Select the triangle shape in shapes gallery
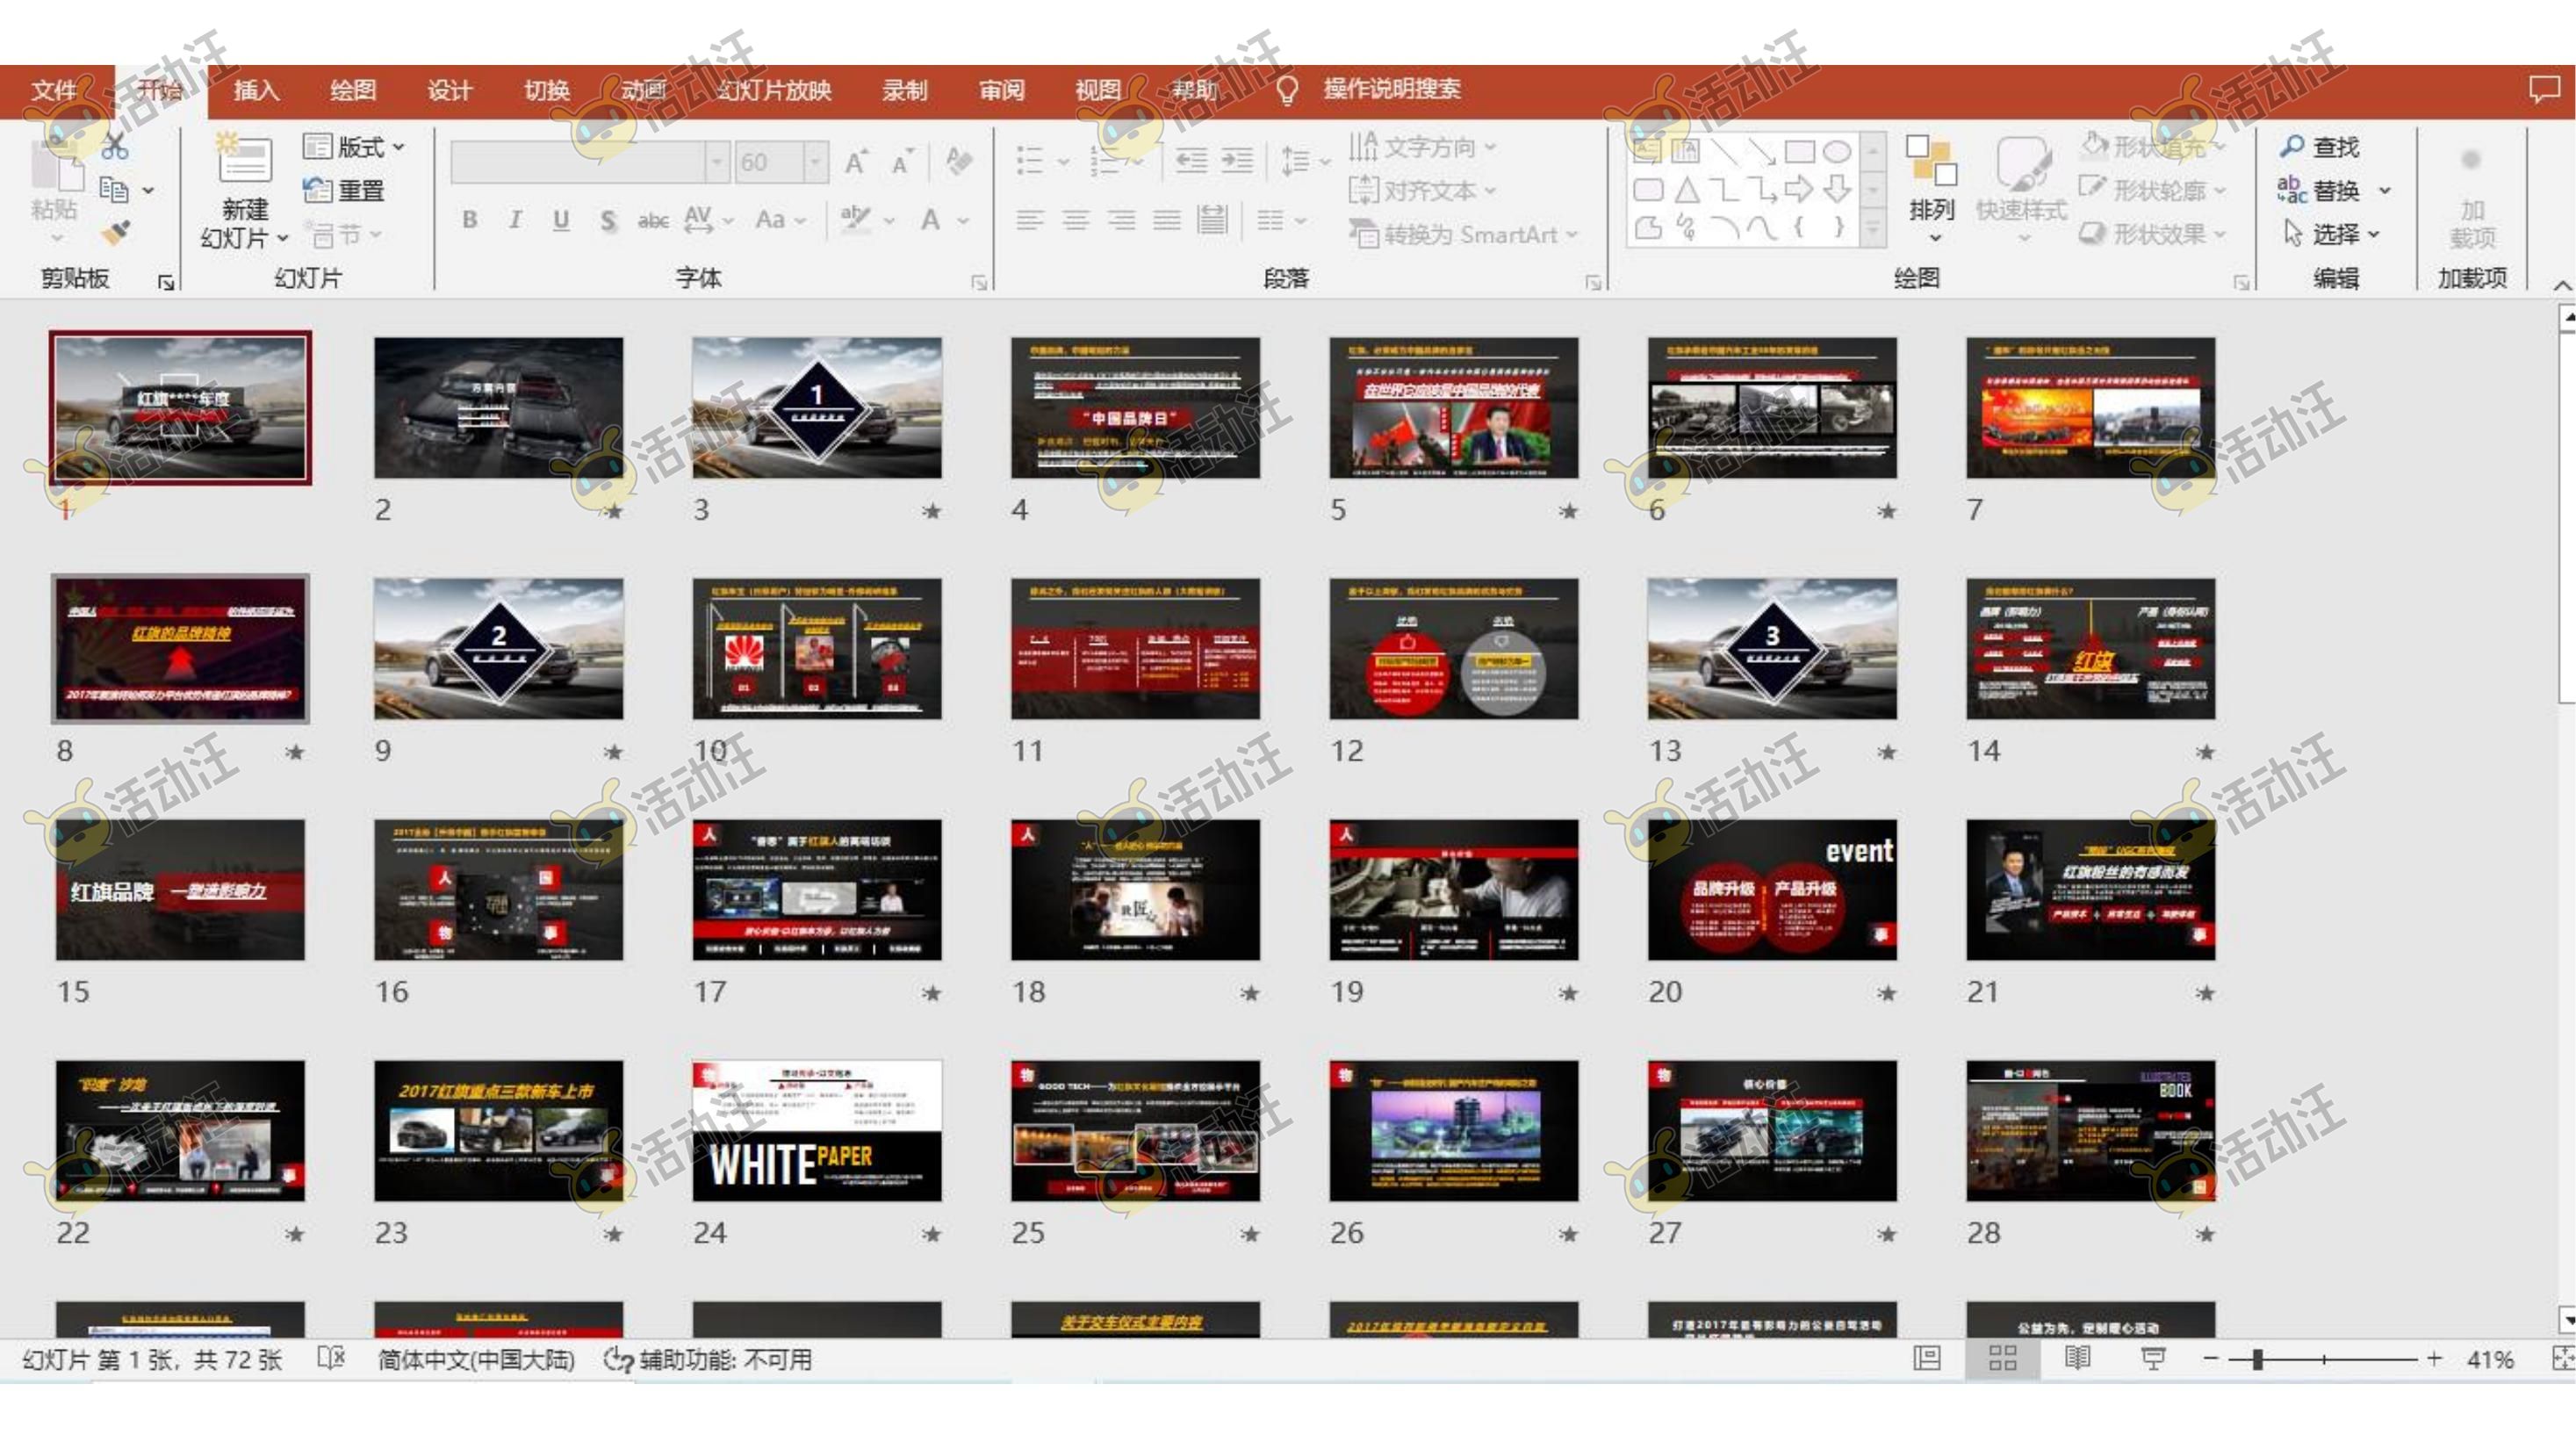Image resolution: width=2576 pixels, height=1449 pixels. [1687, 189]
